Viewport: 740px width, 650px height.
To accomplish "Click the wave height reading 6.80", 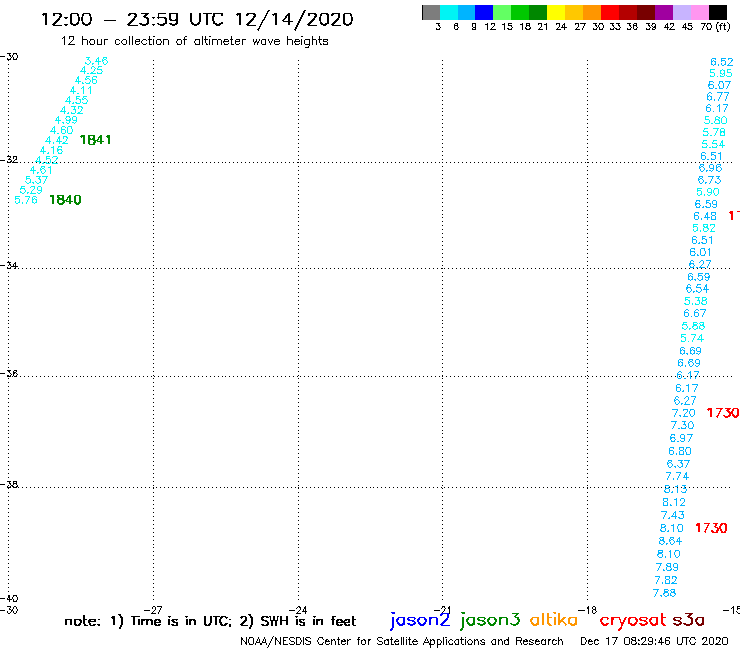I will (x=680, y=451).
